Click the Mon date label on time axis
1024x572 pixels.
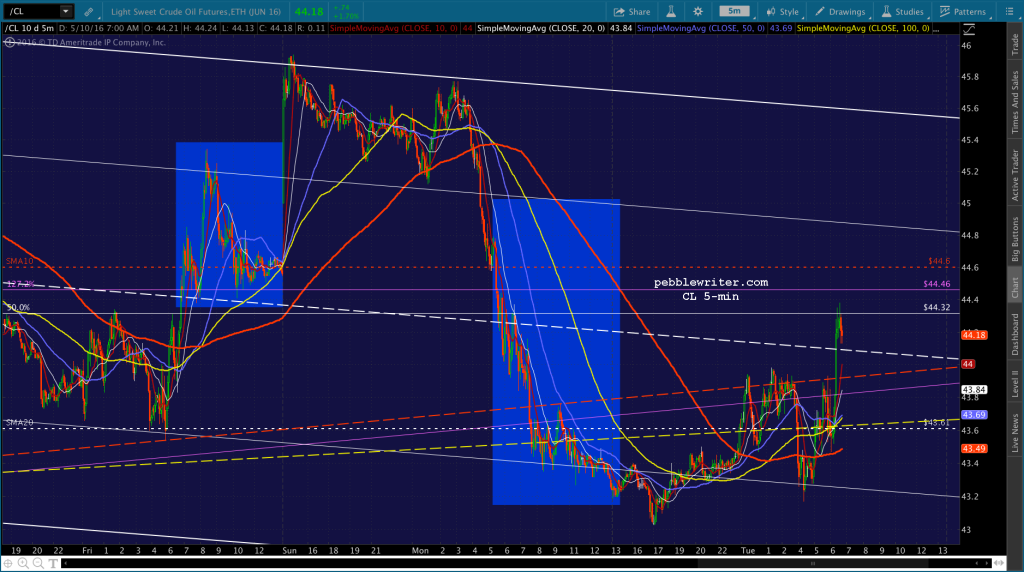point(420,550)
